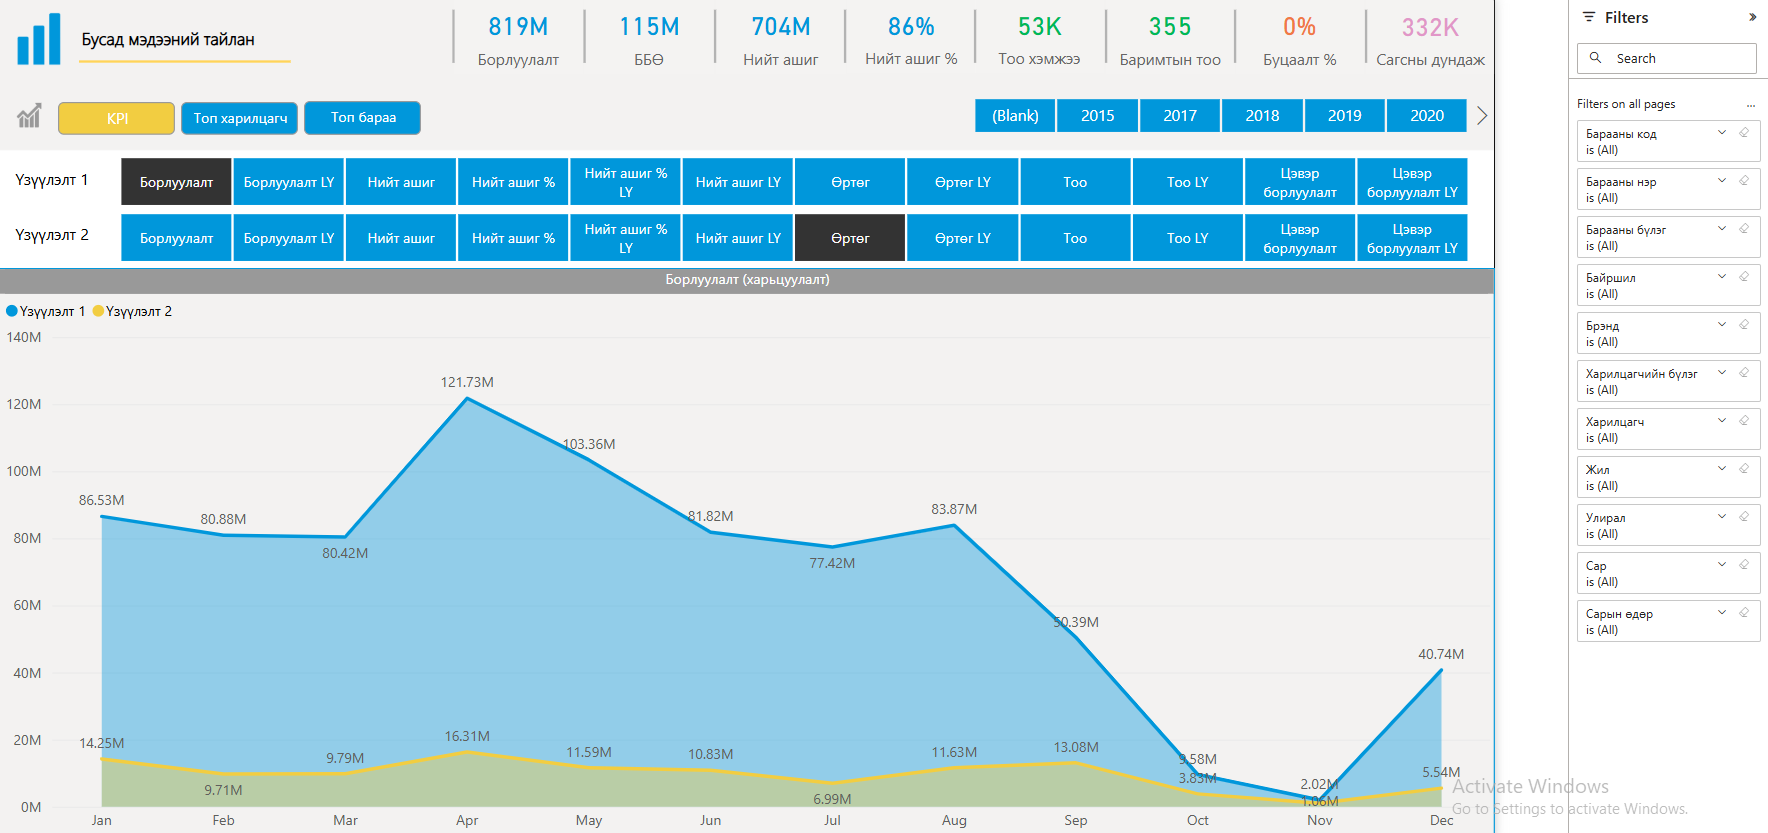Select Цэвэр борлуулалт in Үзүүлэлт 1 row
This screenshot has width=1768, height=833.
[1299, 182]
